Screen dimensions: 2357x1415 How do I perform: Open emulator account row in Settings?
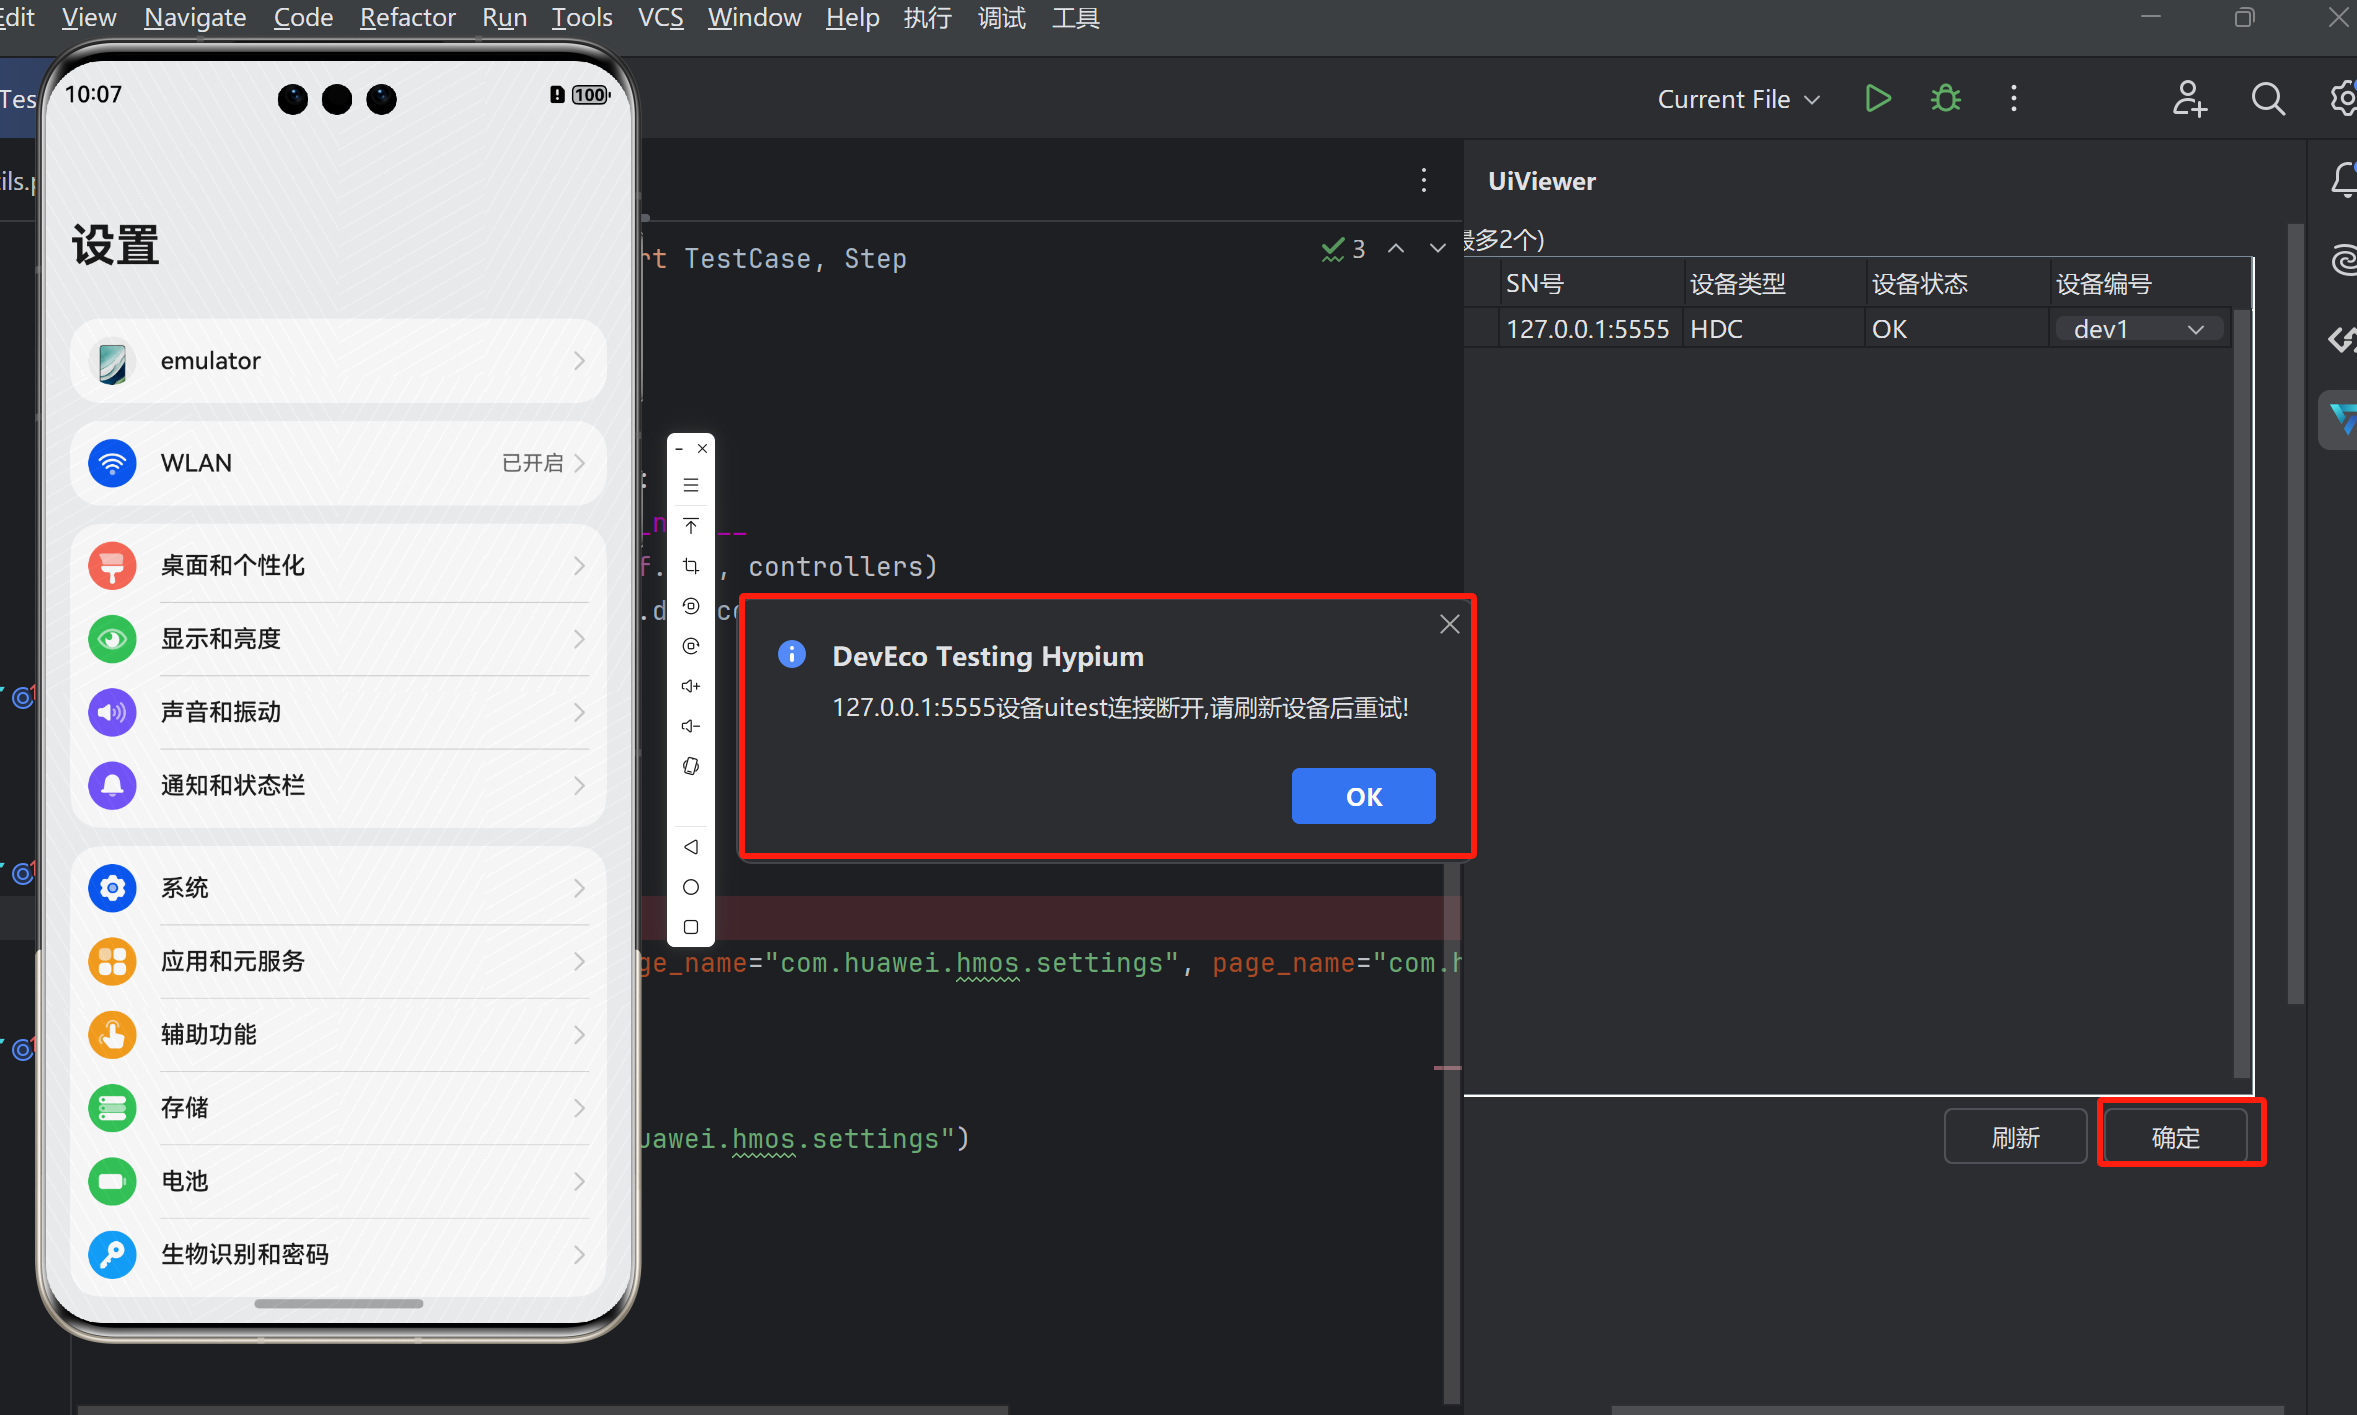338,361
